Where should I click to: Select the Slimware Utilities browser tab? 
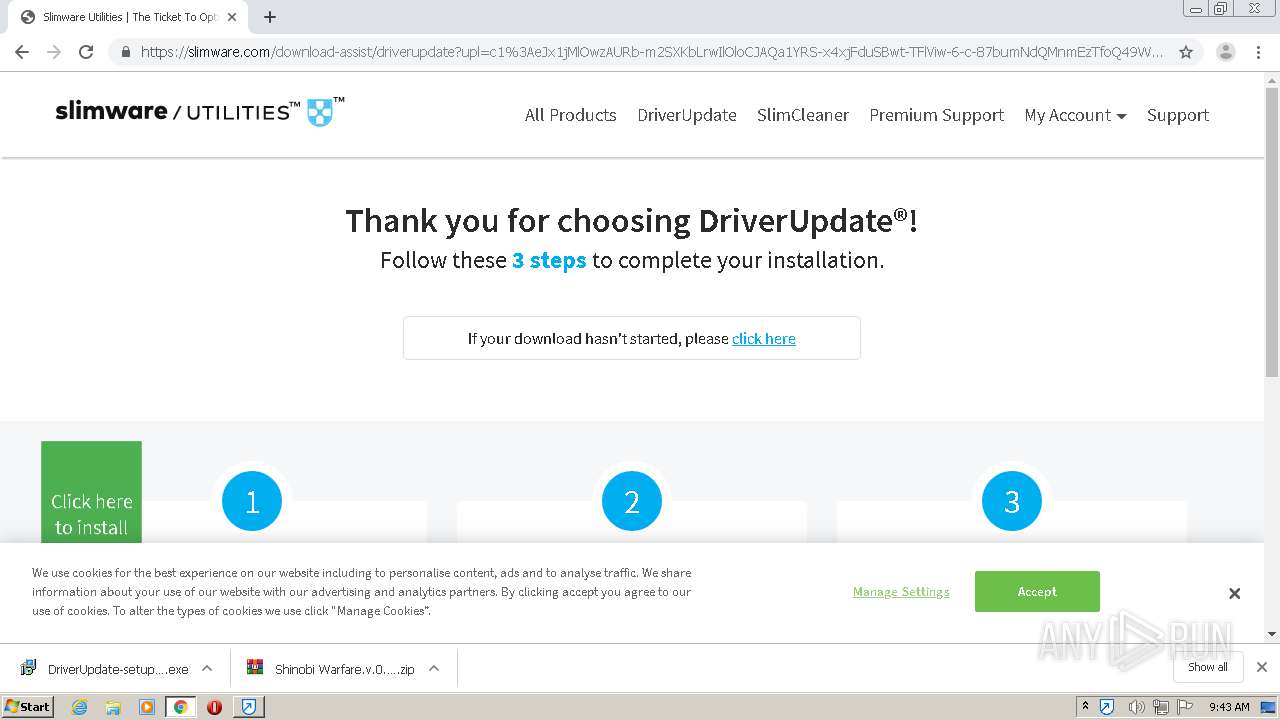click(130, 17)
